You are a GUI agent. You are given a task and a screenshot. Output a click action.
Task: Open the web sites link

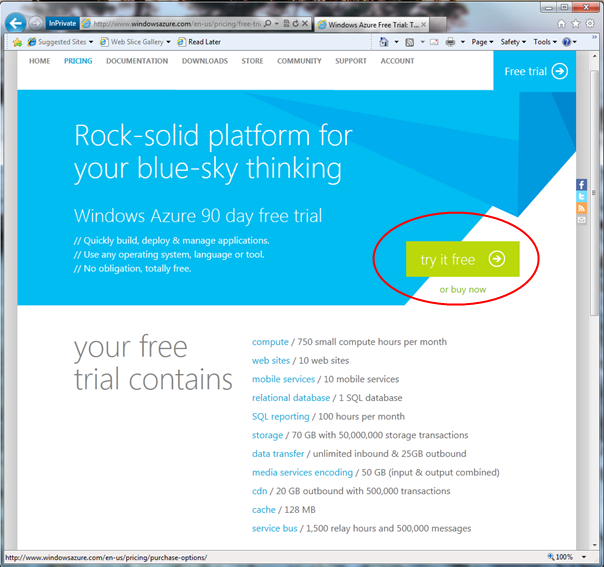pyautogui.click(x=271, y=361)
